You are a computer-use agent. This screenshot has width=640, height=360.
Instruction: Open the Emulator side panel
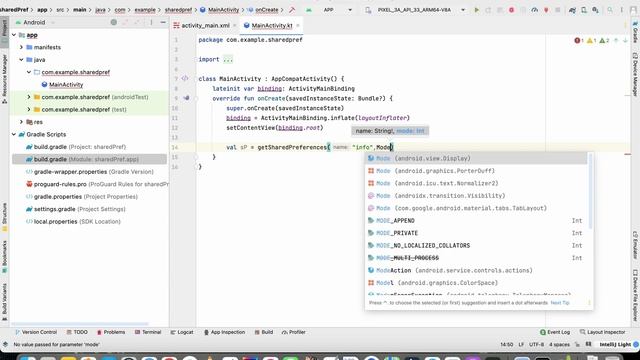(635, 245)
